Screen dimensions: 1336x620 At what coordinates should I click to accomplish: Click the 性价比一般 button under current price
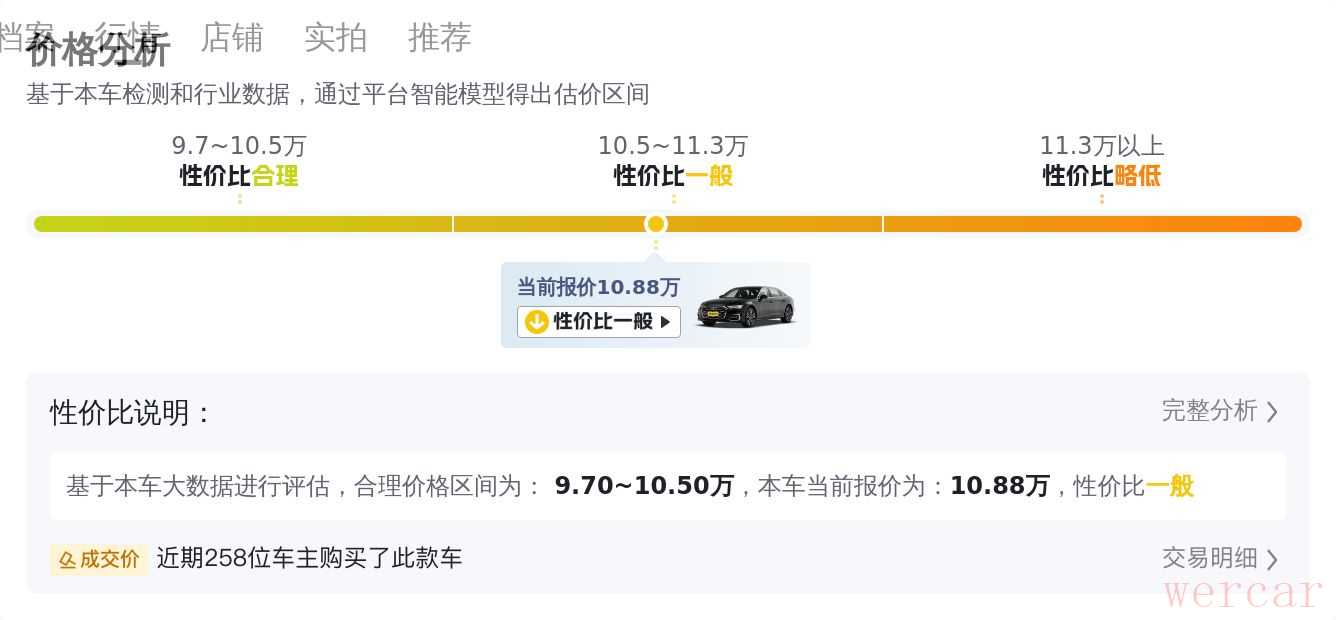[x=599, y=321]
